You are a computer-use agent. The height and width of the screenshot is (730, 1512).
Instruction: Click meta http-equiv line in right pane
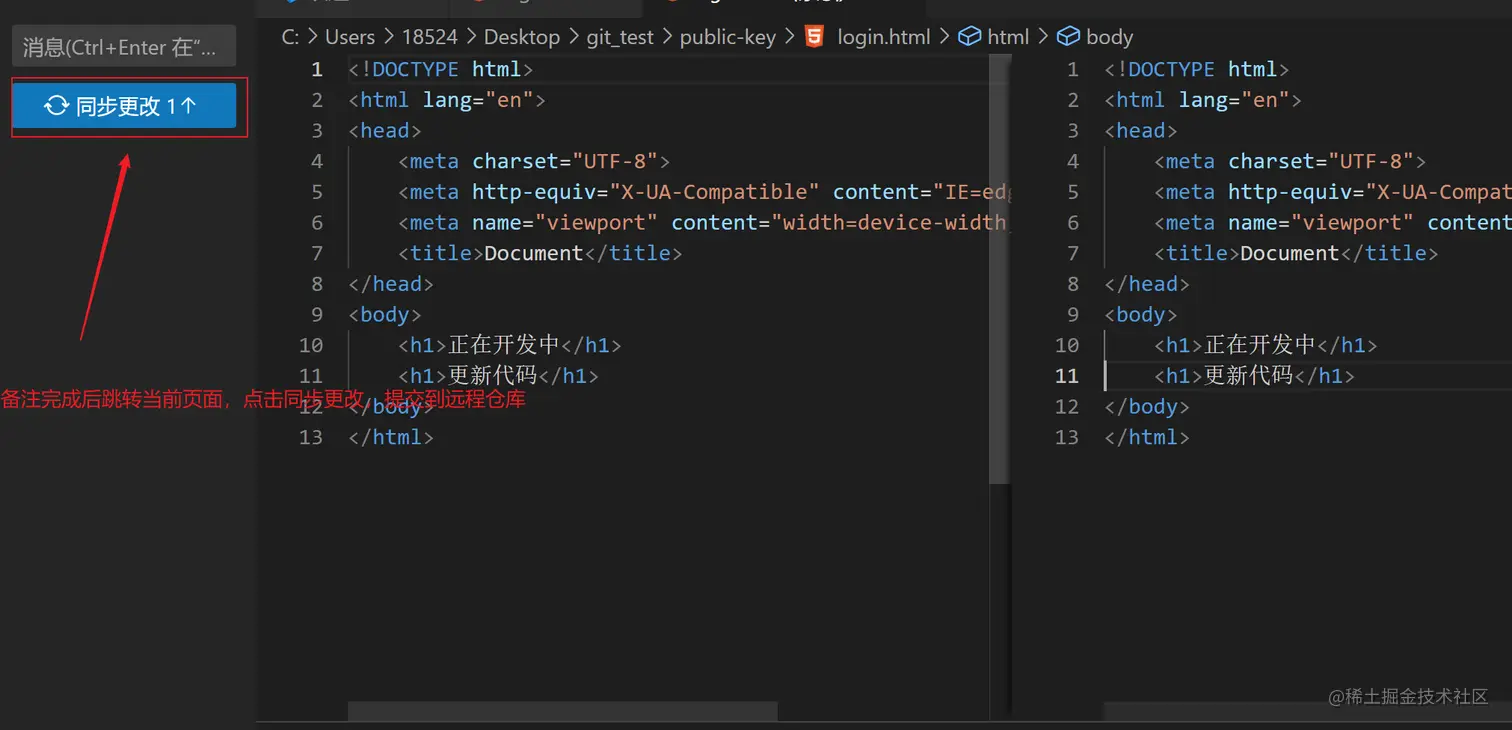coord(1333,192)
